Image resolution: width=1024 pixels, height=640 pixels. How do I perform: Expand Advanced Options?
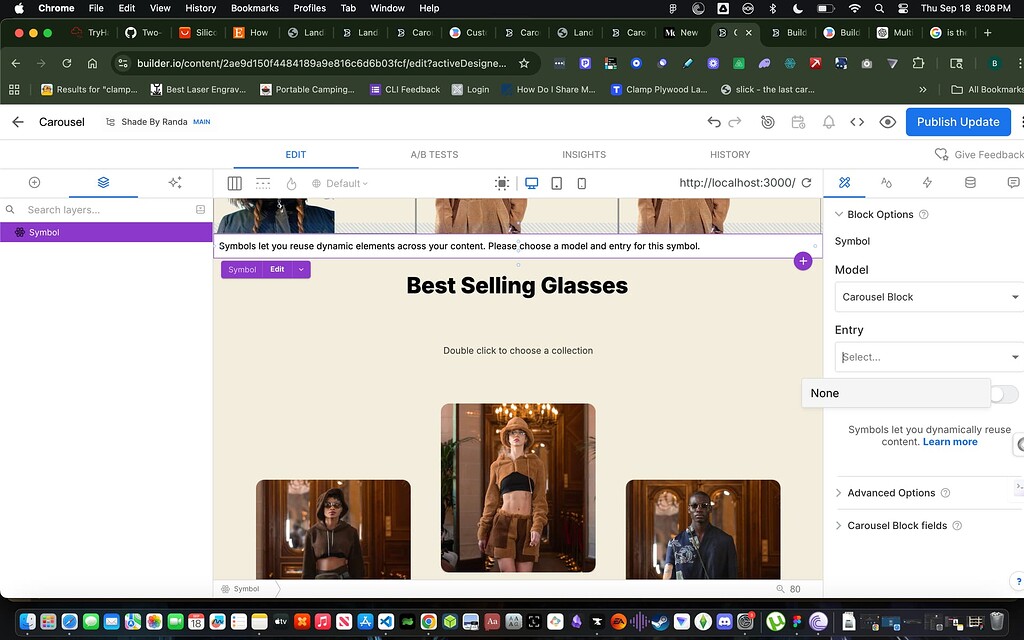pos(892,493)
